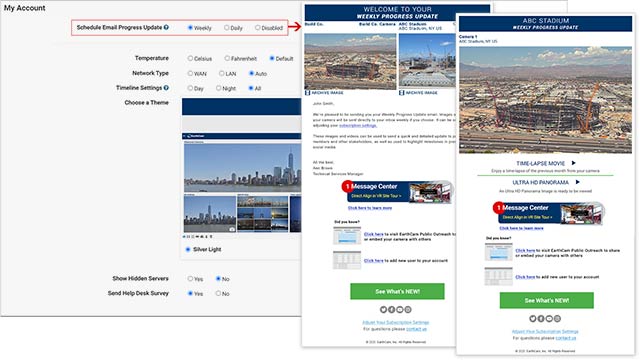Choose Yes for Show Hidden Servers
This screenshot has height=360, width=640.
click(190, 279)
